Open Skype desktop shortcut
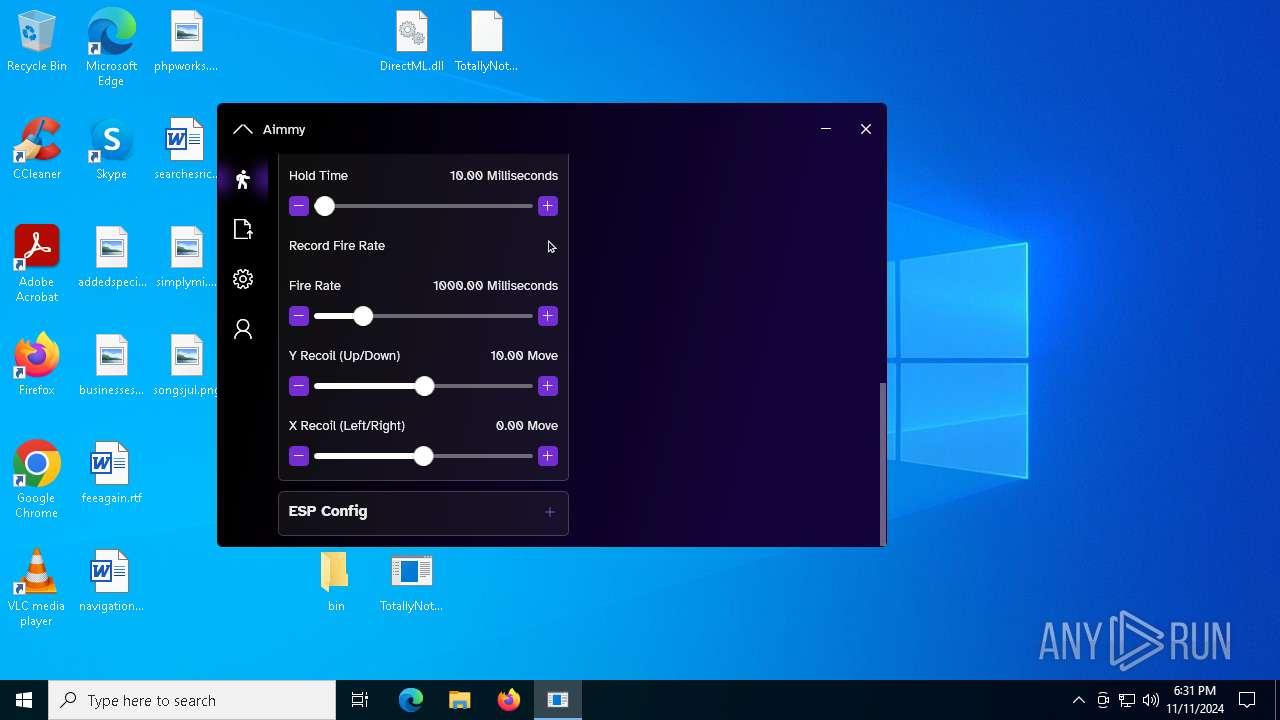The width and height of the screenshot is (1280, 720). (111, 150)
